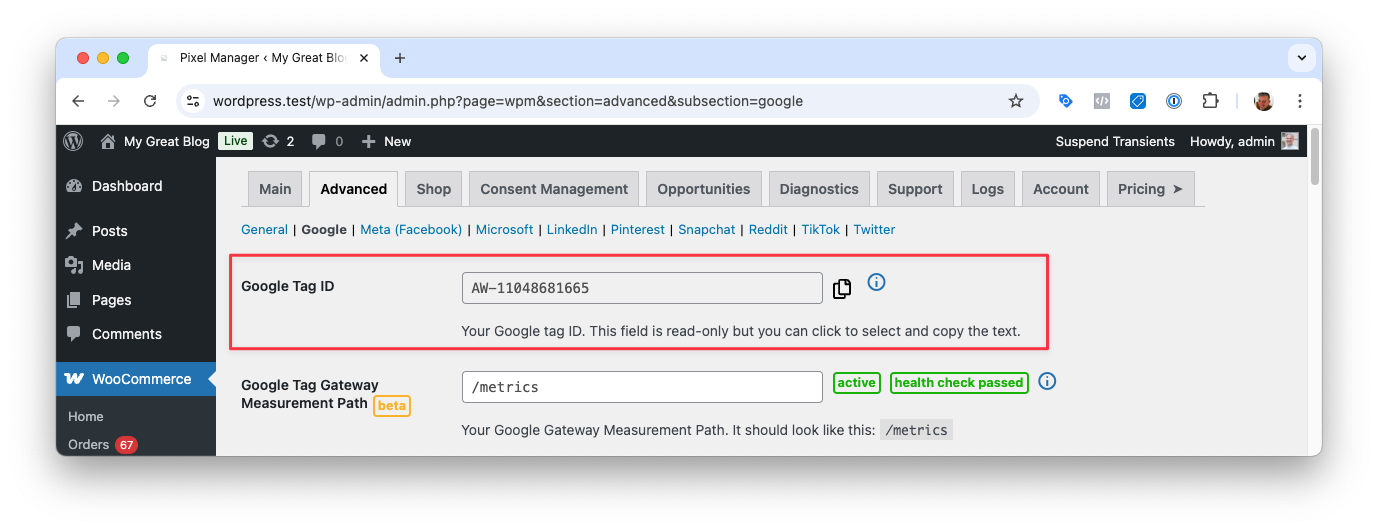Open the Google subsection link
The image size is (1378, 530).
(324, 229)
